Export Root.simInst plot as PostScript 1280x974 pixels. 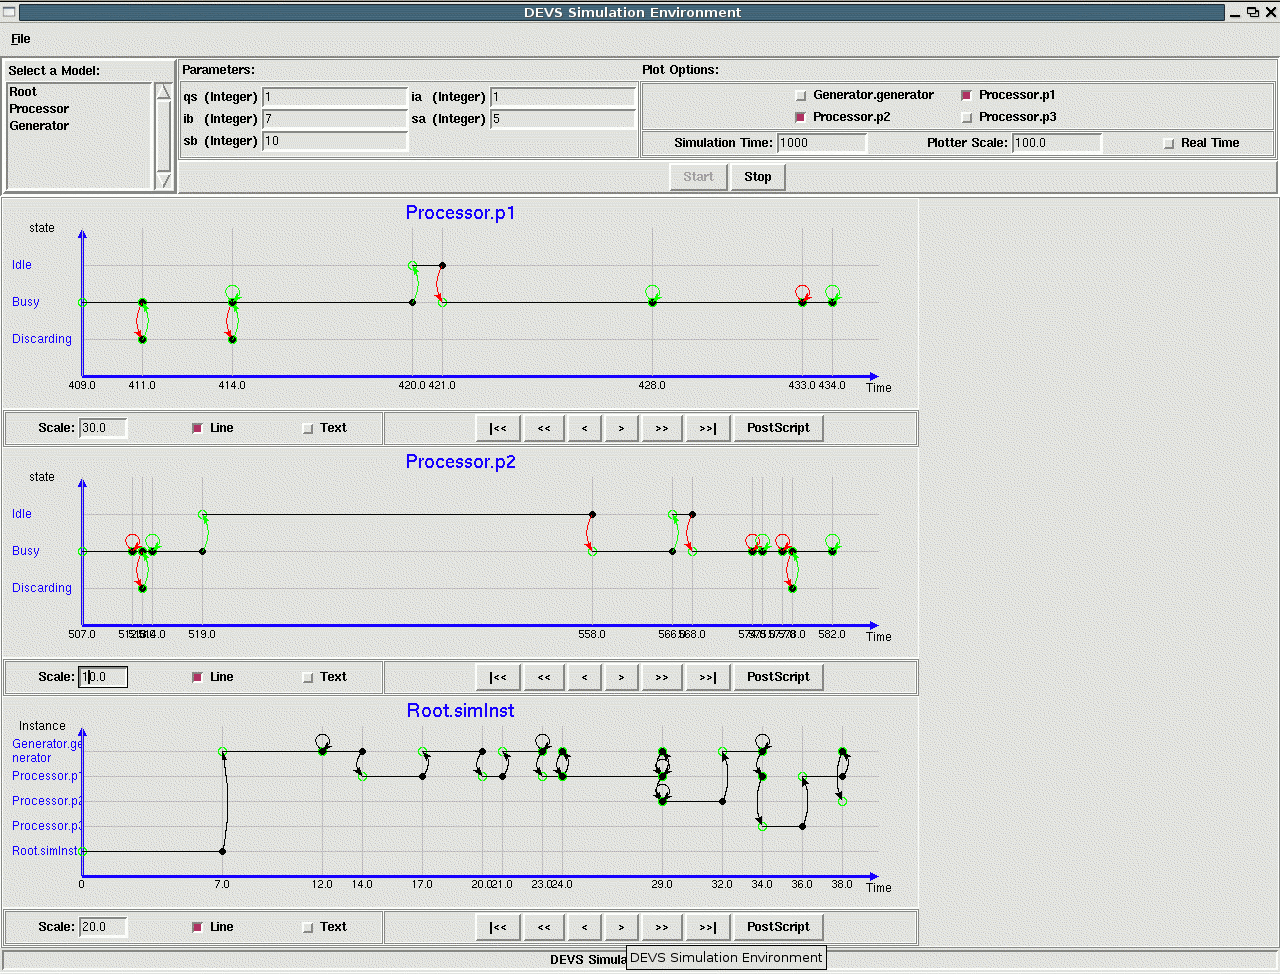click(778, 927)
